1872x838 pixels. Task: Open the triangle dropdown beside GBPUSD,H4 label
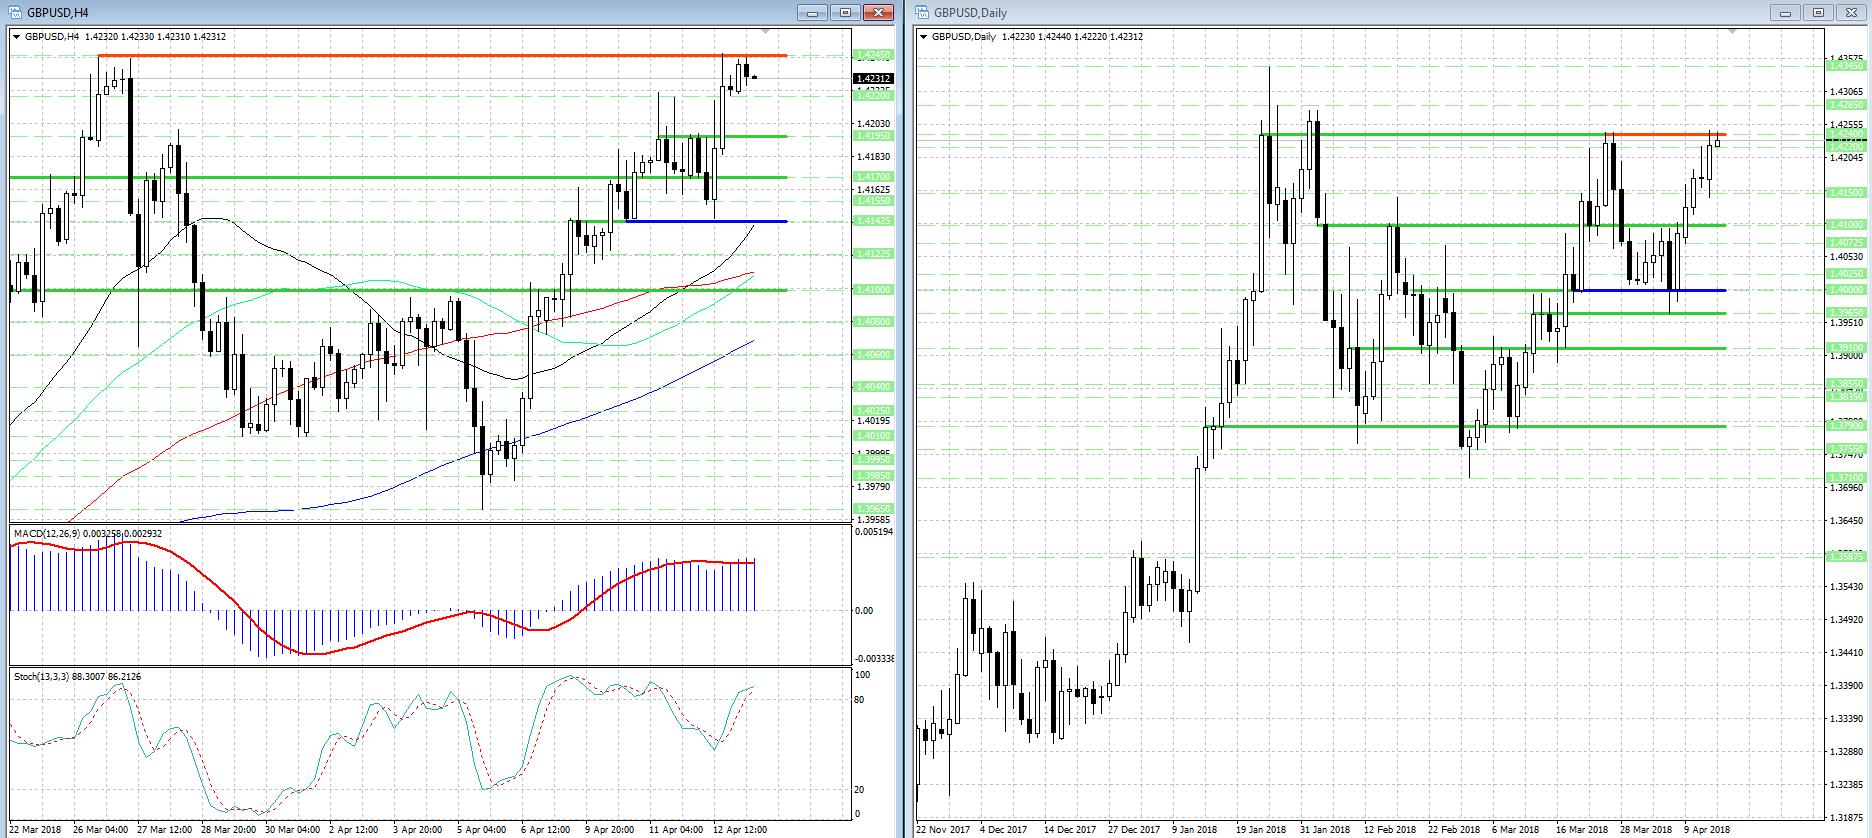pos(16,37)
